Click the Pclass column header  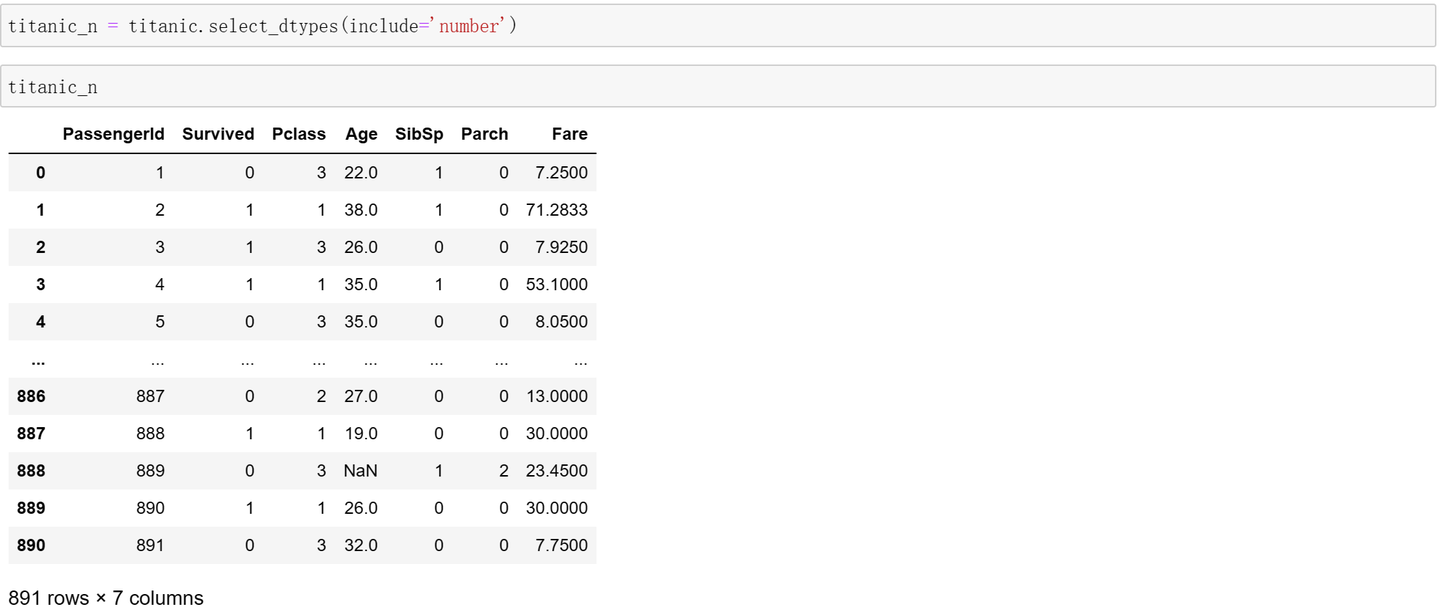point(299,134)
